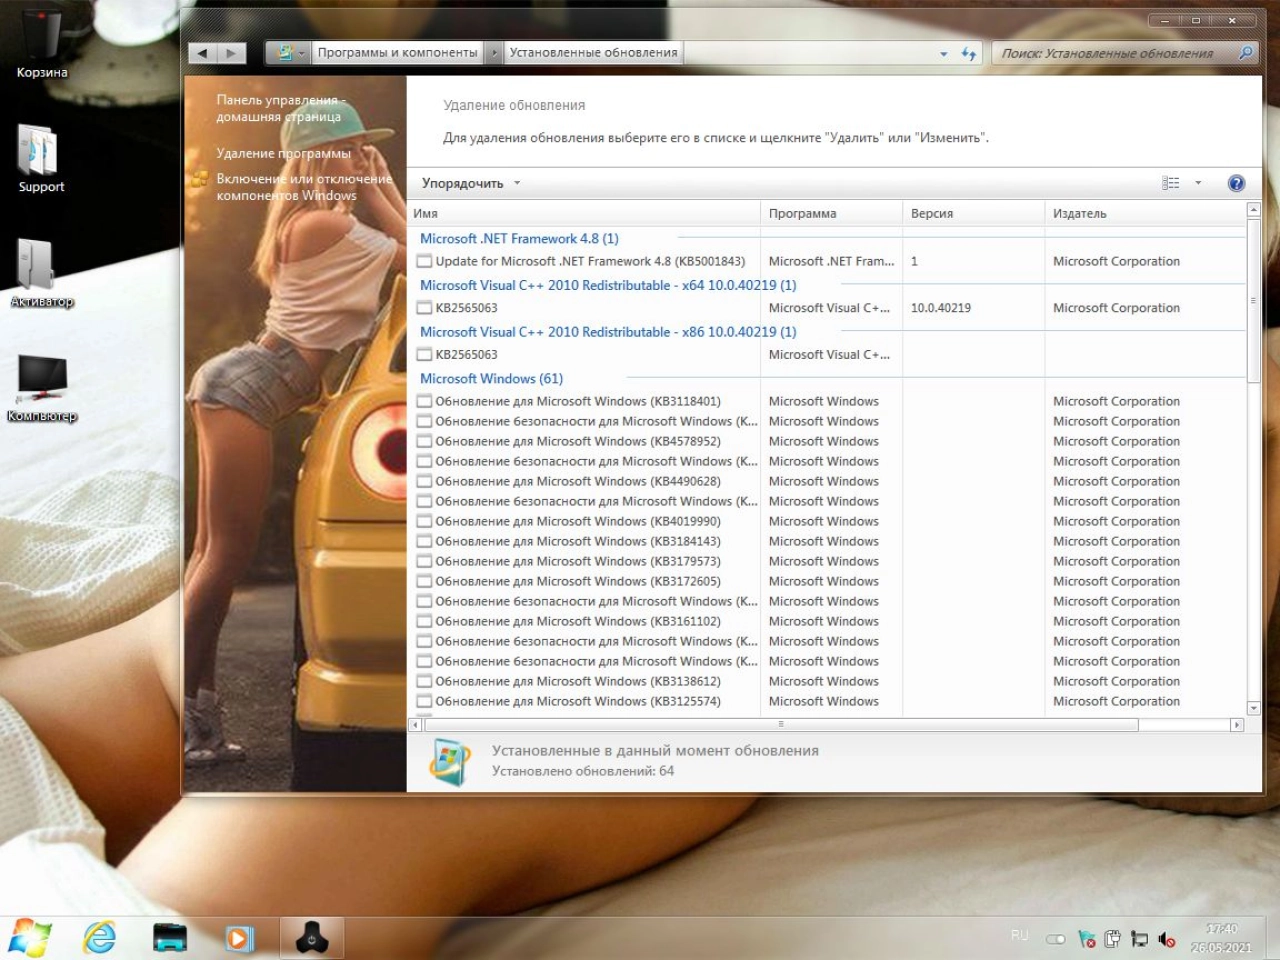Click the search magnifier icon
The height and width of the screenshot is (960, 1280).
[x=1245, y=53]
